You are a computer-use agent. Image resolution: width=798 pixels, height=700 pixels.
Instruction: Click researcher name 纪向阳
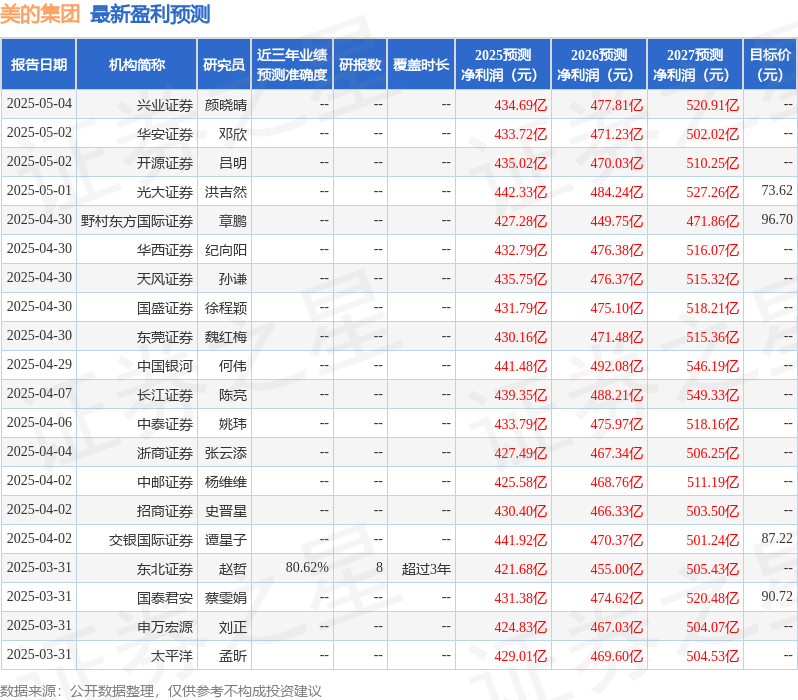click(x=226, y=250)
